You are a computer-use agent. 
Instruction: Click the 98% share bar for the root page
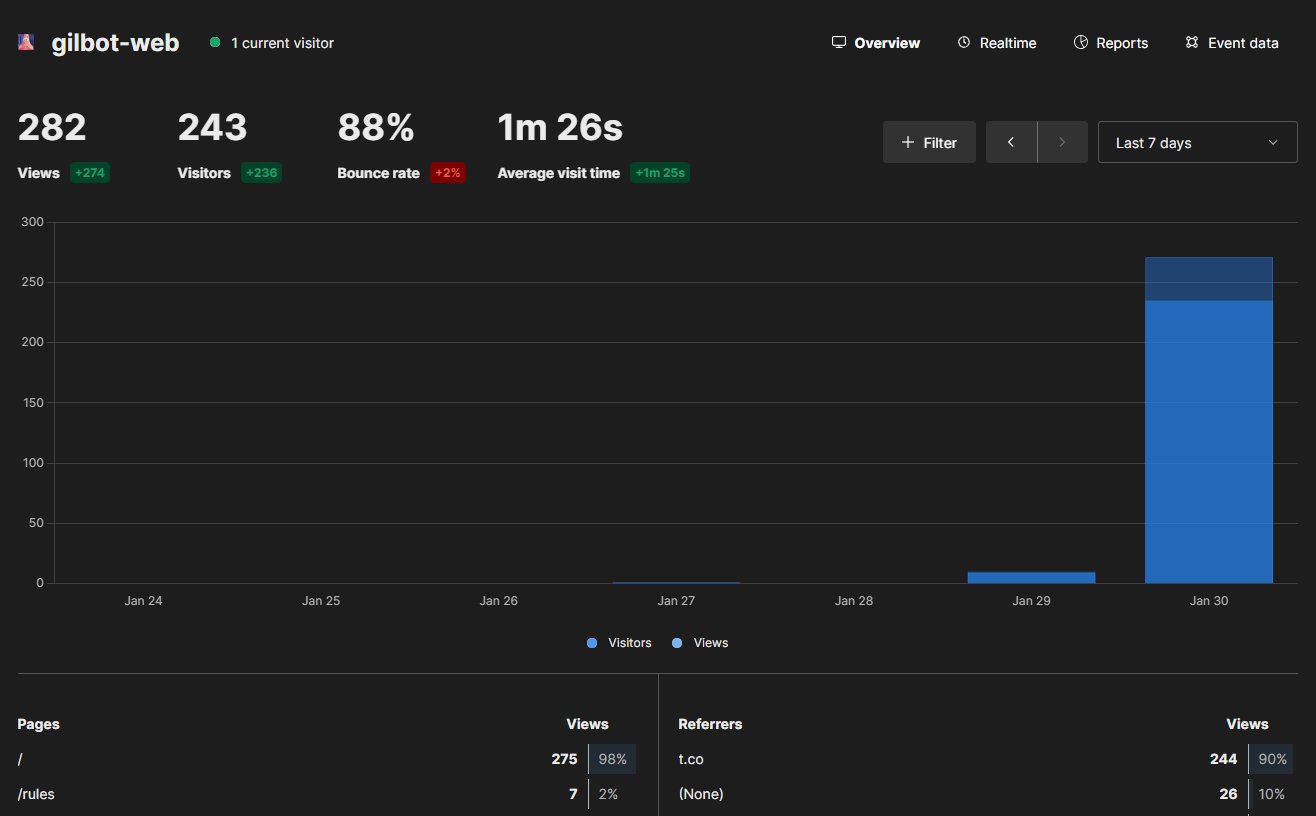[x=612, y=758]
